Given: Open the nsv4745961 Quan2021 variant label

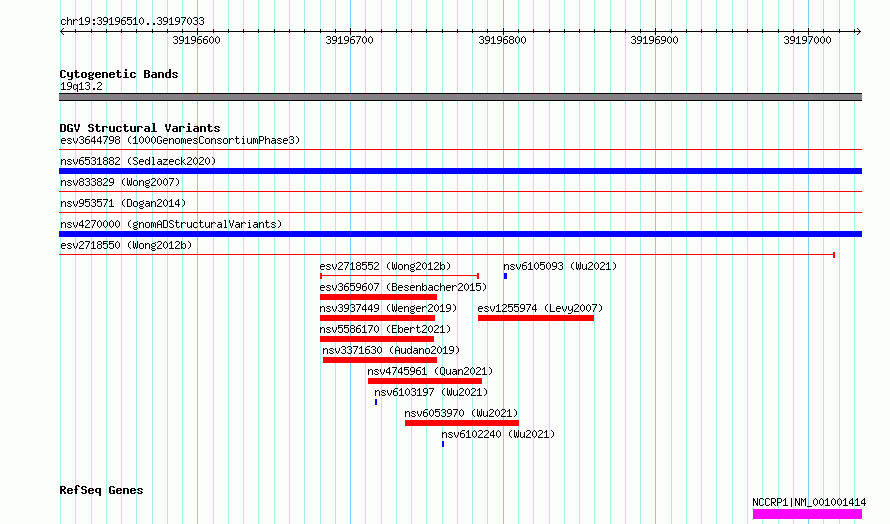Looking at the screenshot, I should click(x=430, y=371).
